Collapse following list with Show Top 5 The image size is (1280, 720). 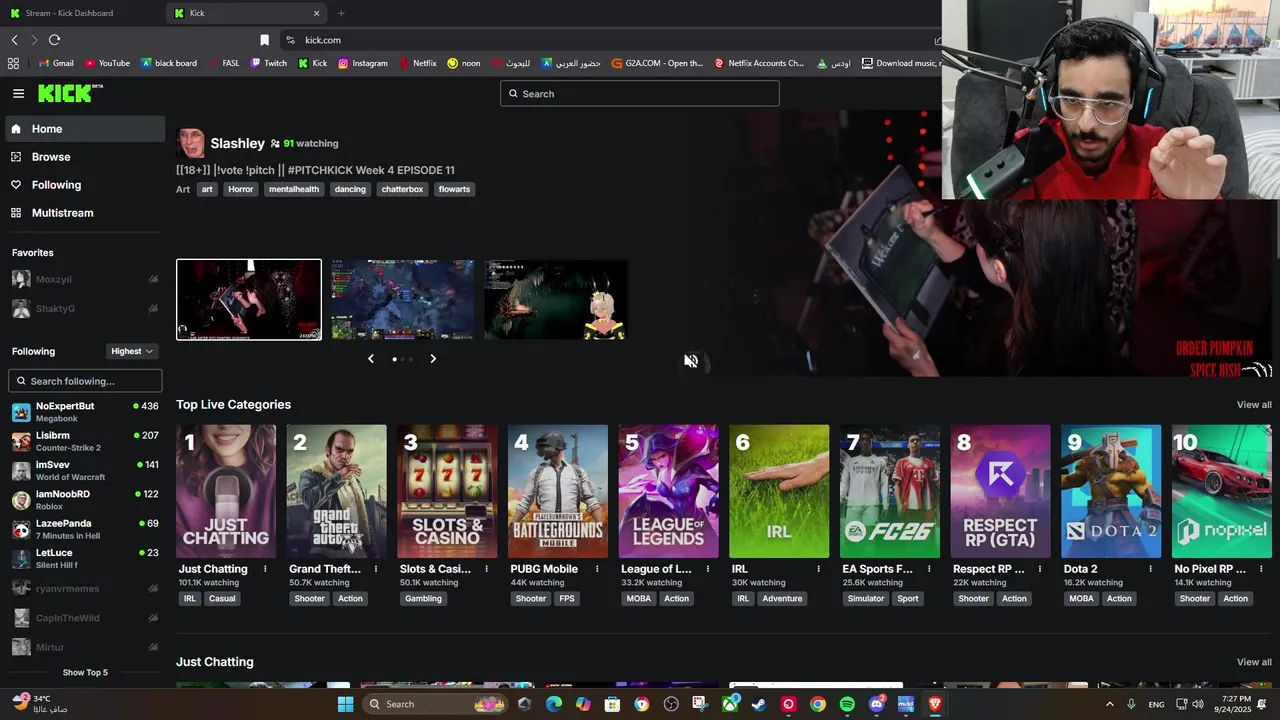pyautogui.click(x=85, y=672)
